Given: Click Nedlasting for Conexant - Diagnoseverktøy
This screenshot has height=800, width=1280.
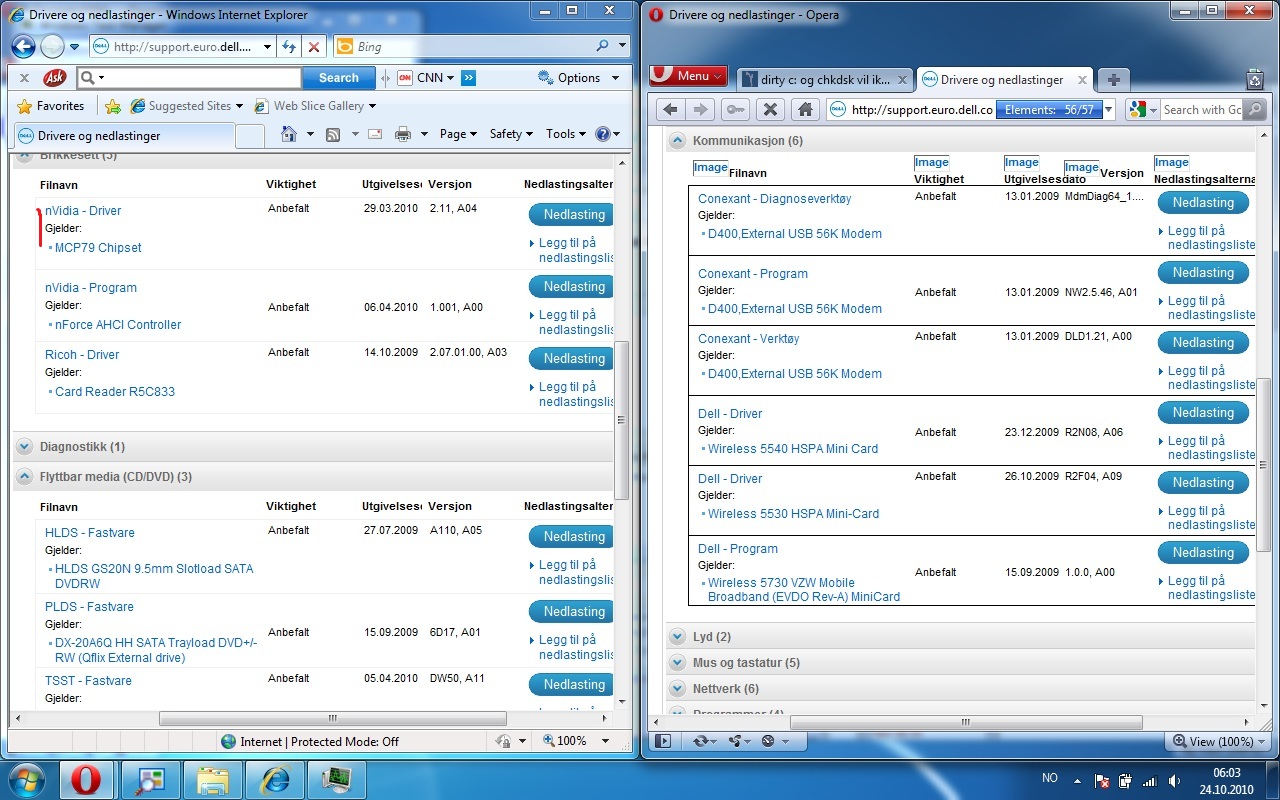Looking at the screenshot, I should click(x=1203, y=203).
